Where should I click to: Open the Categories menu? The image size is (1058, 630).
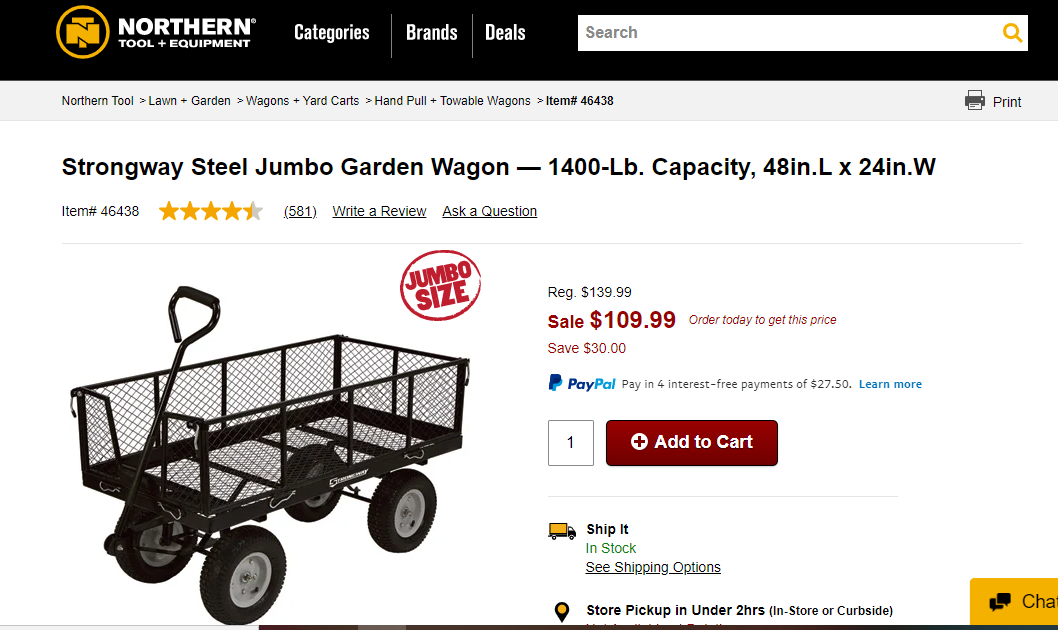pos(331,32)
